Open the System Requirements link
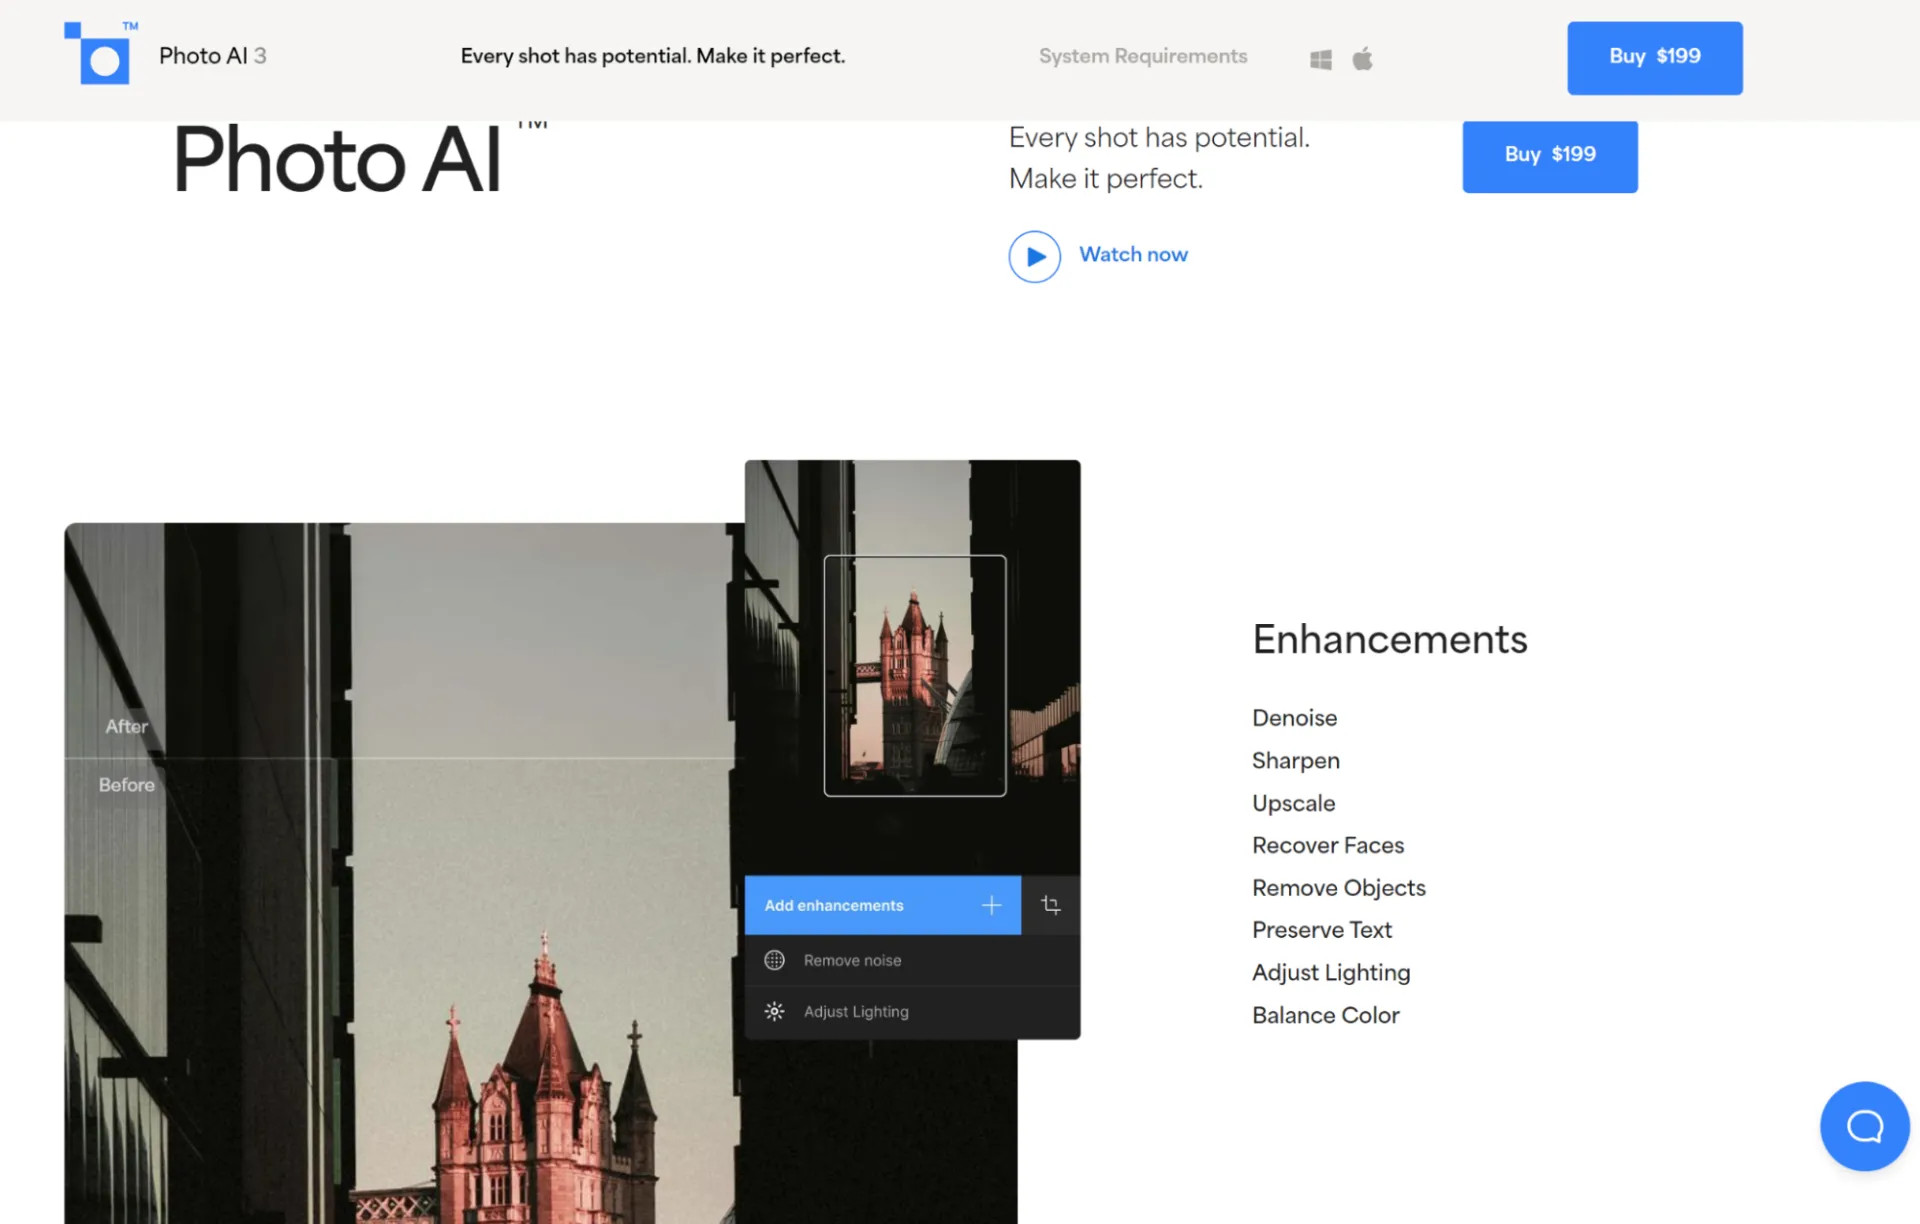This screenshot has width=1920, height=1224. pos(1143,56)
